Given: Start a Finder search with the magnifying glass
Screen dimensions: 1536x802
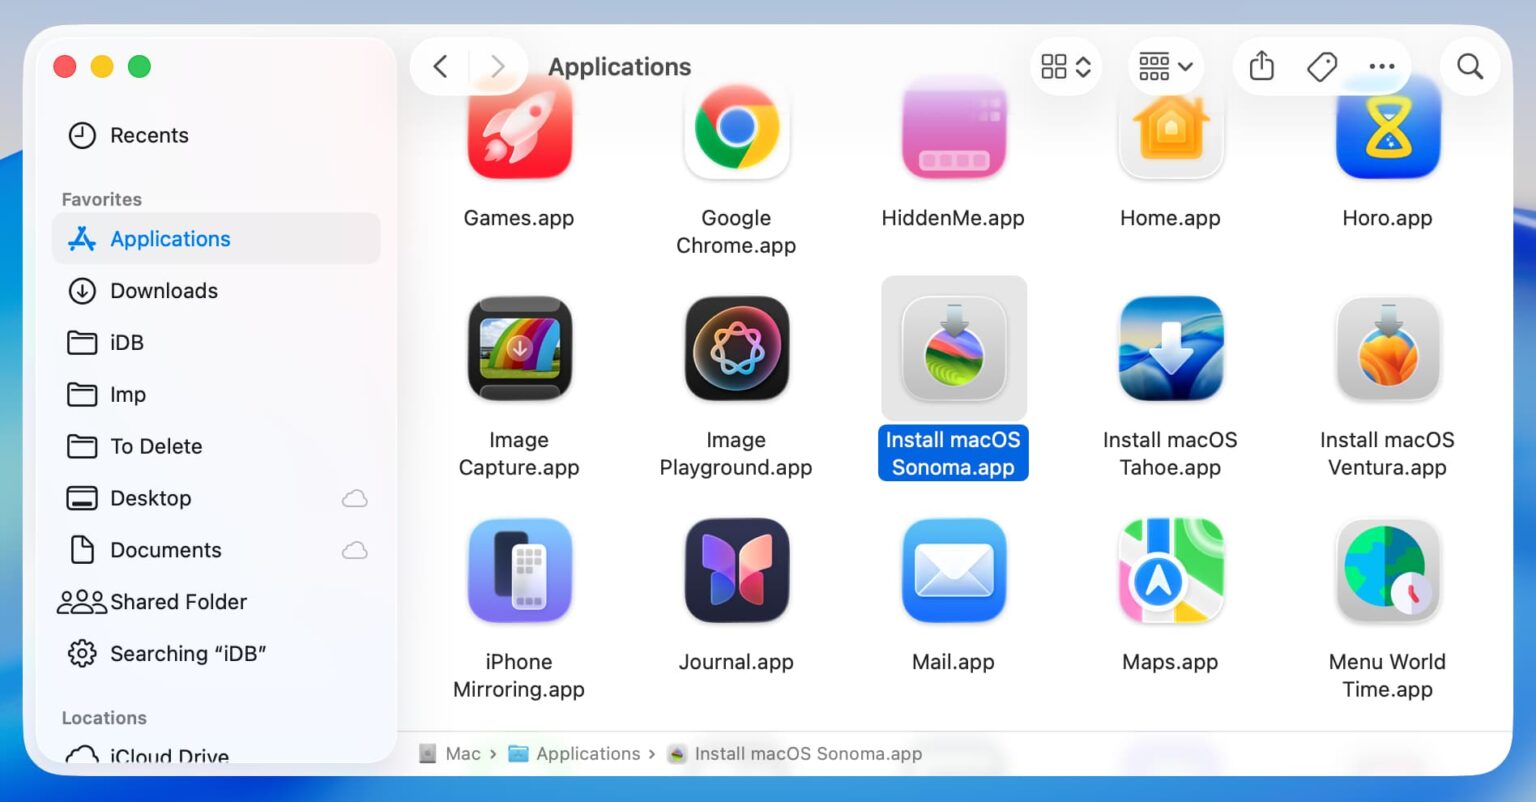Looking at the screenshot, I should 1469,66.
